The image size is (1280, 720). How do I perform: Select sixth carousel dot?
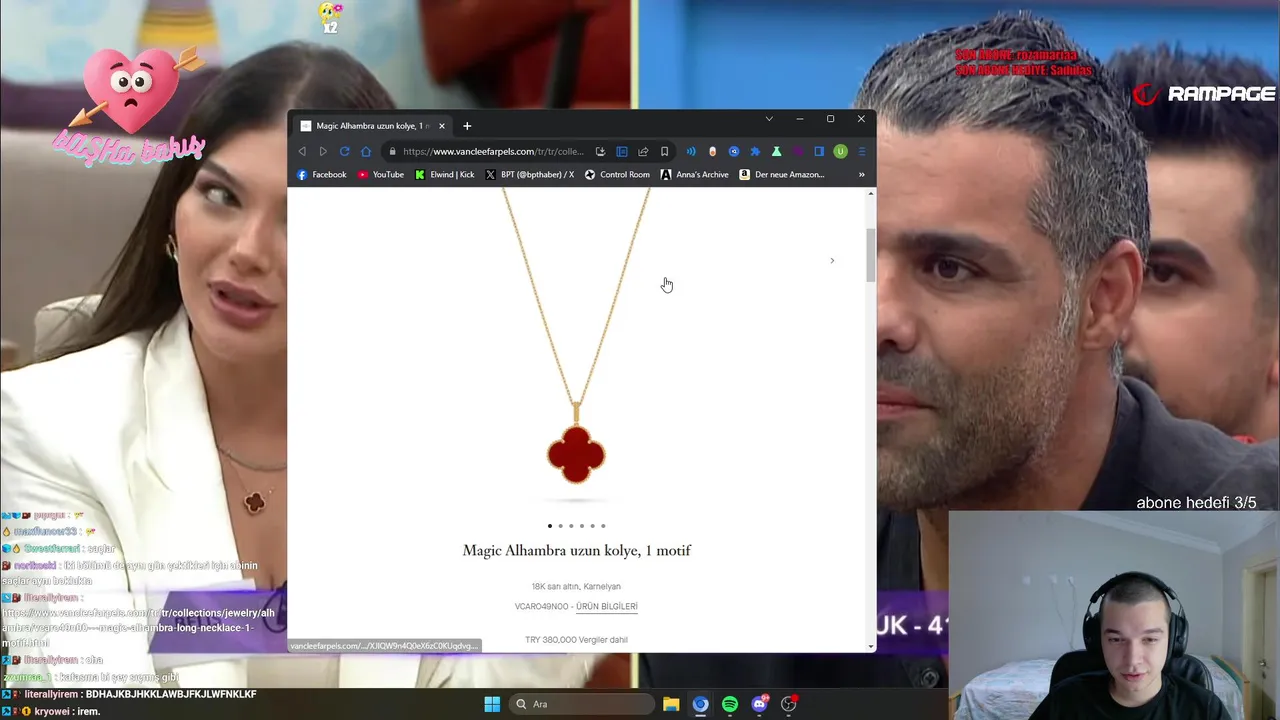click(x=603, y=526)
